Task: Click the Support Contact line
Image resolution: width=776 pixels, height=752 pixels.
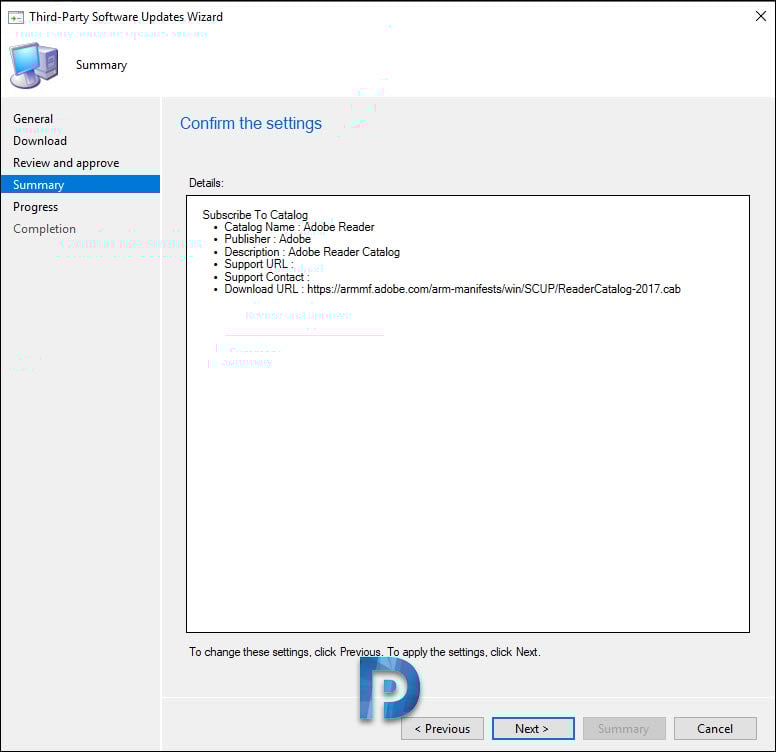Action: [267, 277]
